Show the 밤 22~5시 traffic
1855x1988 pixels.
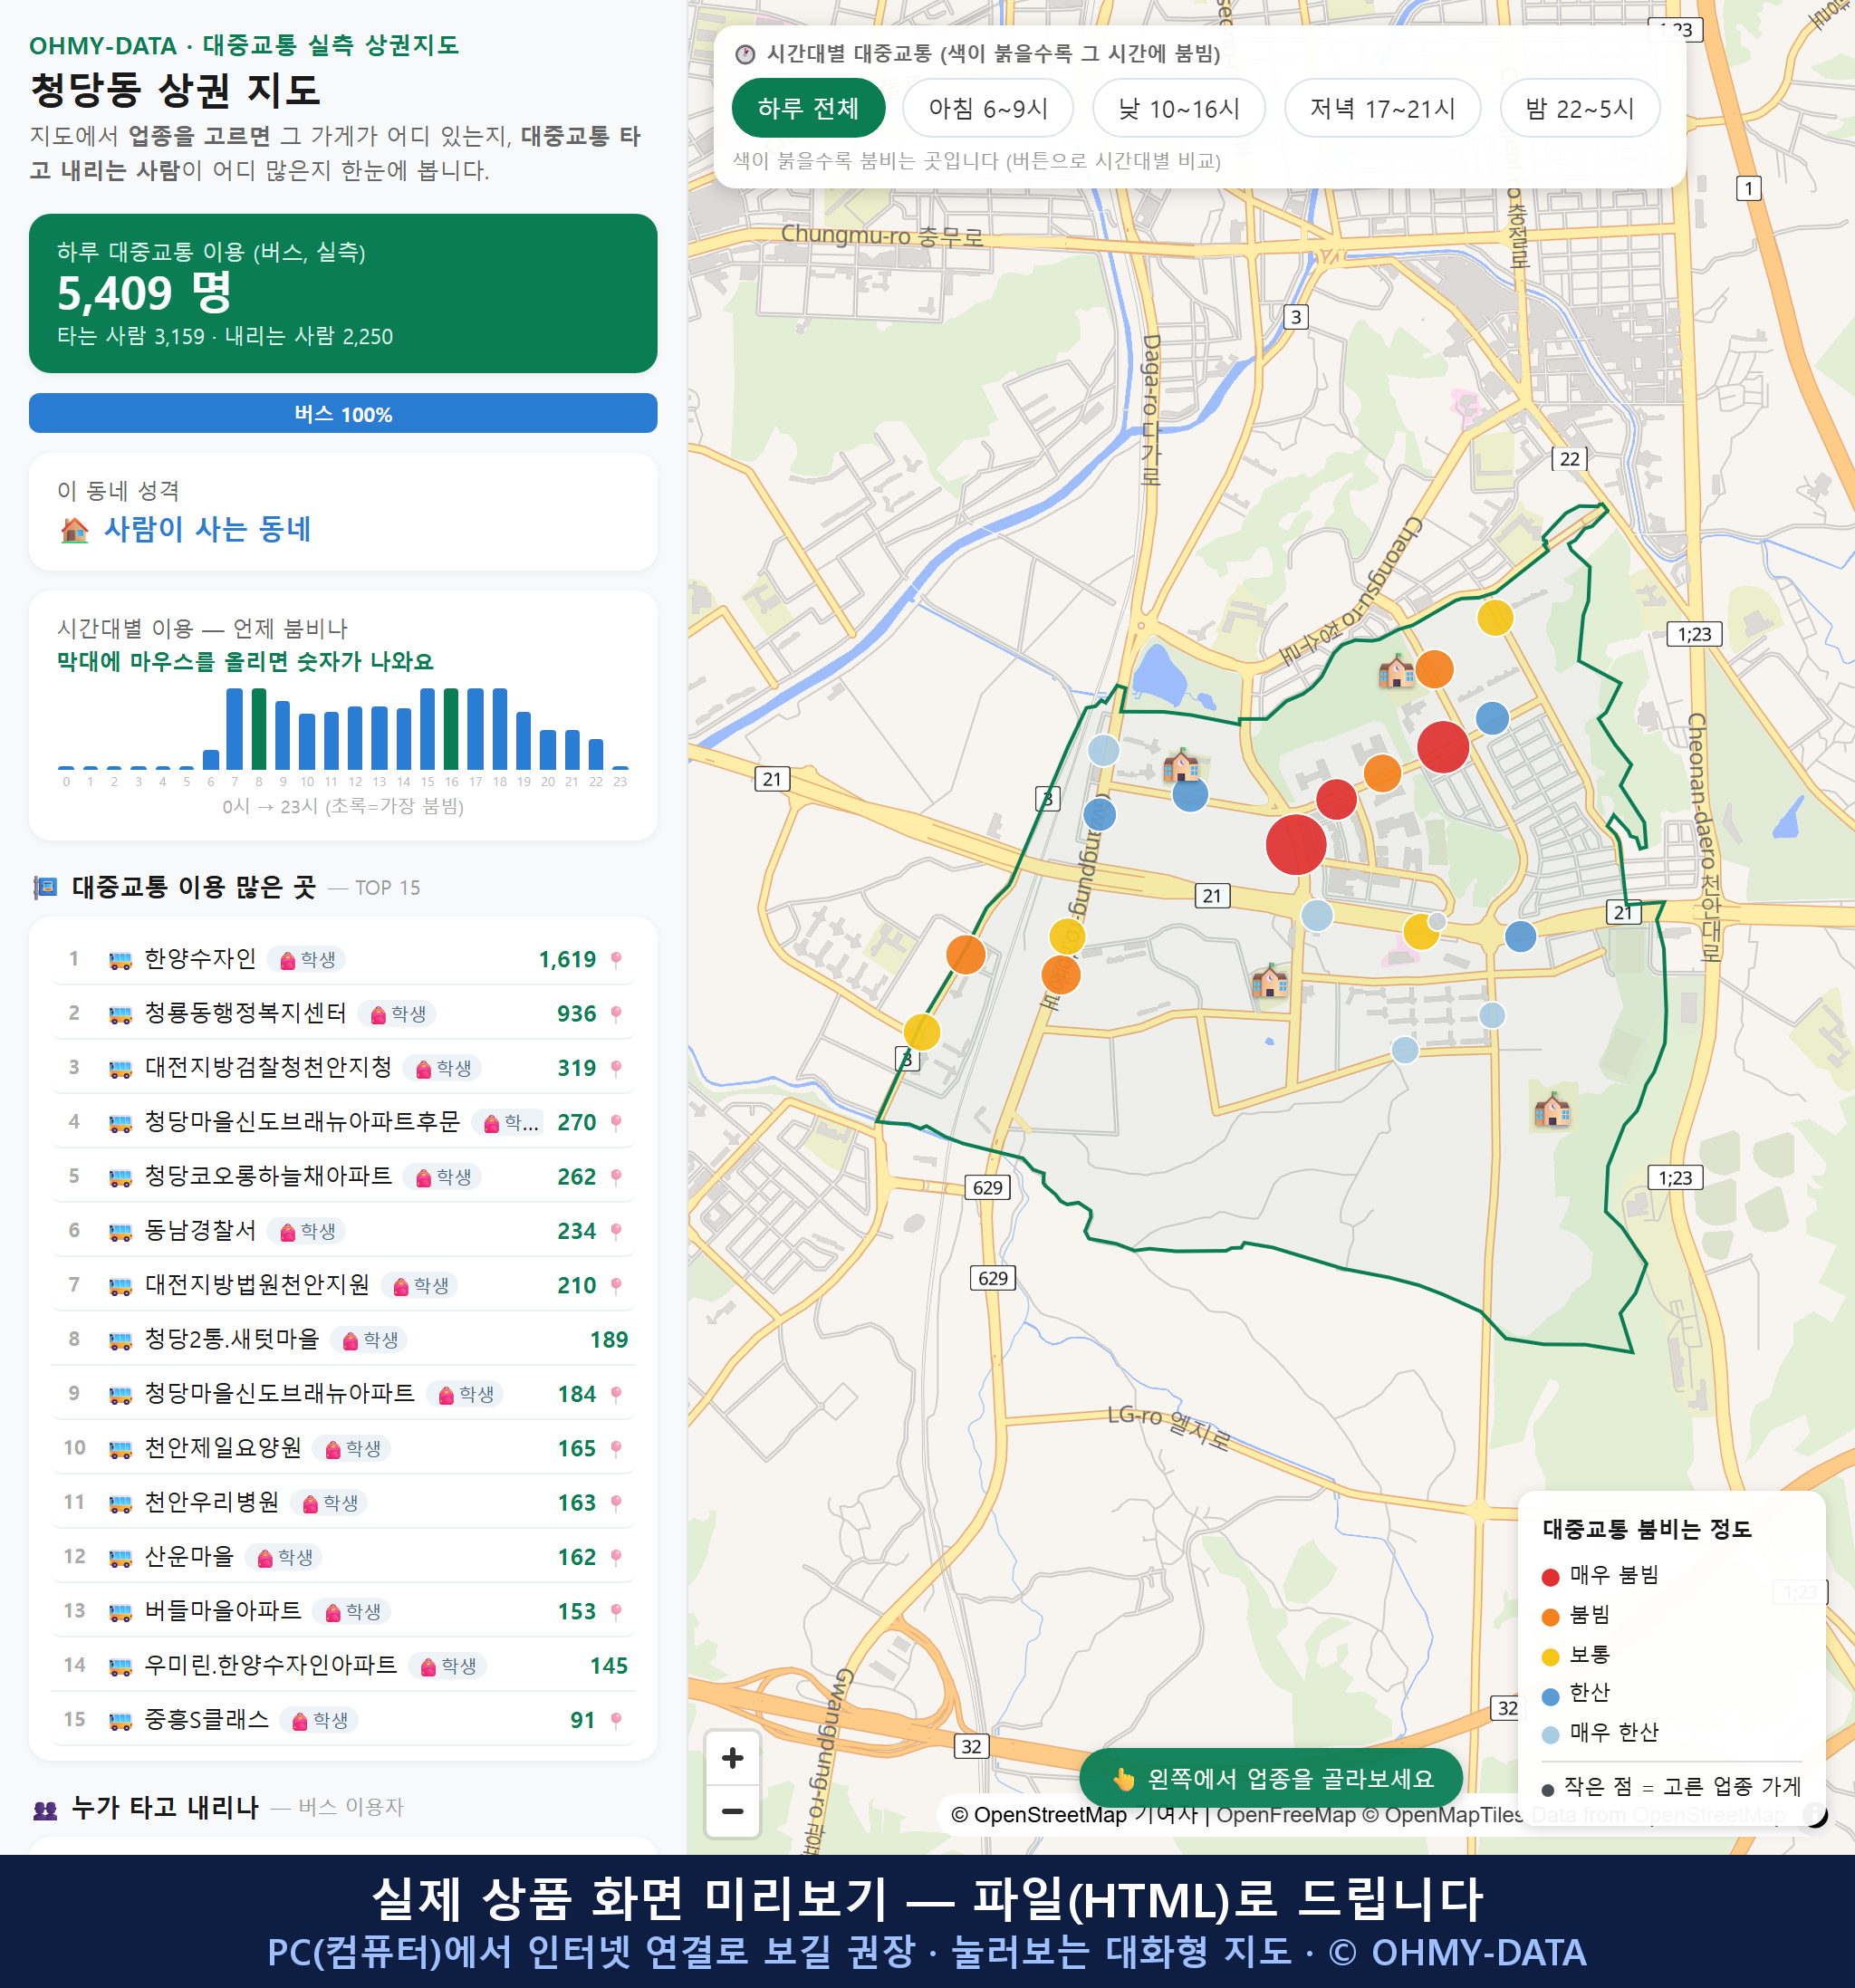click(x=1580, y=108)
